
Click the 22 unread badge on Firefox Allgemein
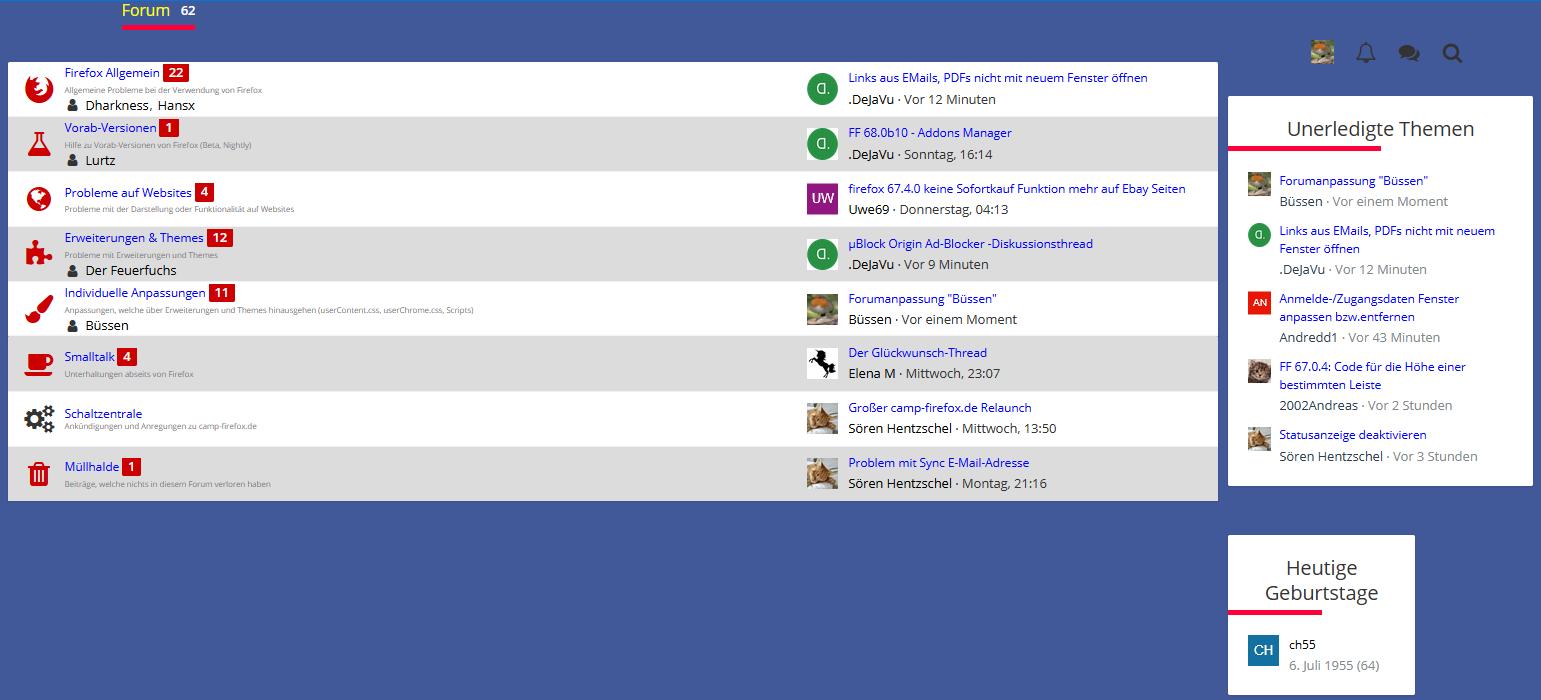pyautogui.click(x=176, y=73)
